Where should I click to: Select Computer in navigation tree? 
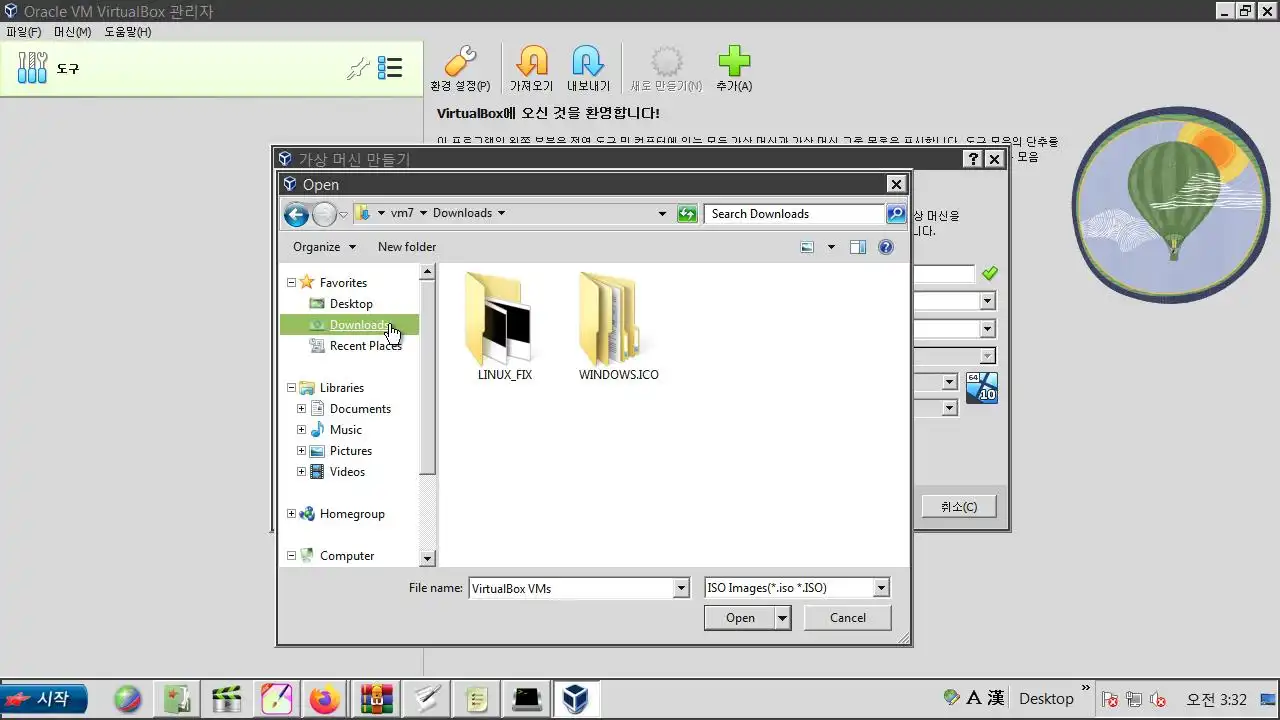tap(347, 556)
